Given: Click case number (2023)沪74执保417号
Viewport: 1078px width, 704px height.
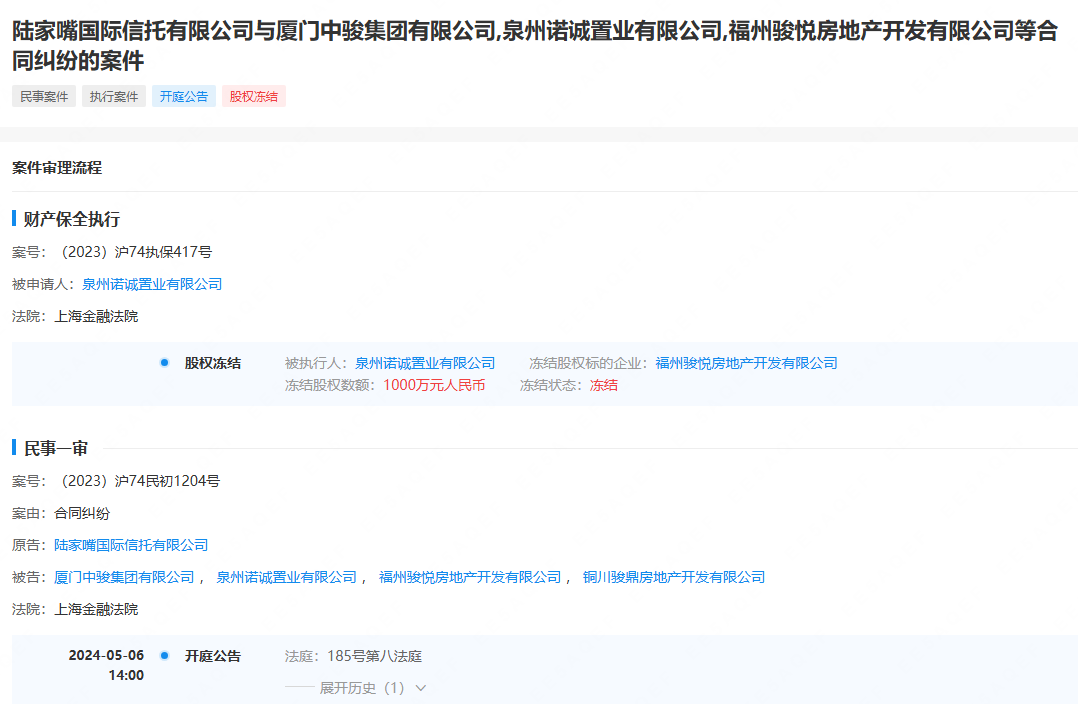Looking at the screenshot, I should pos(133,252).
